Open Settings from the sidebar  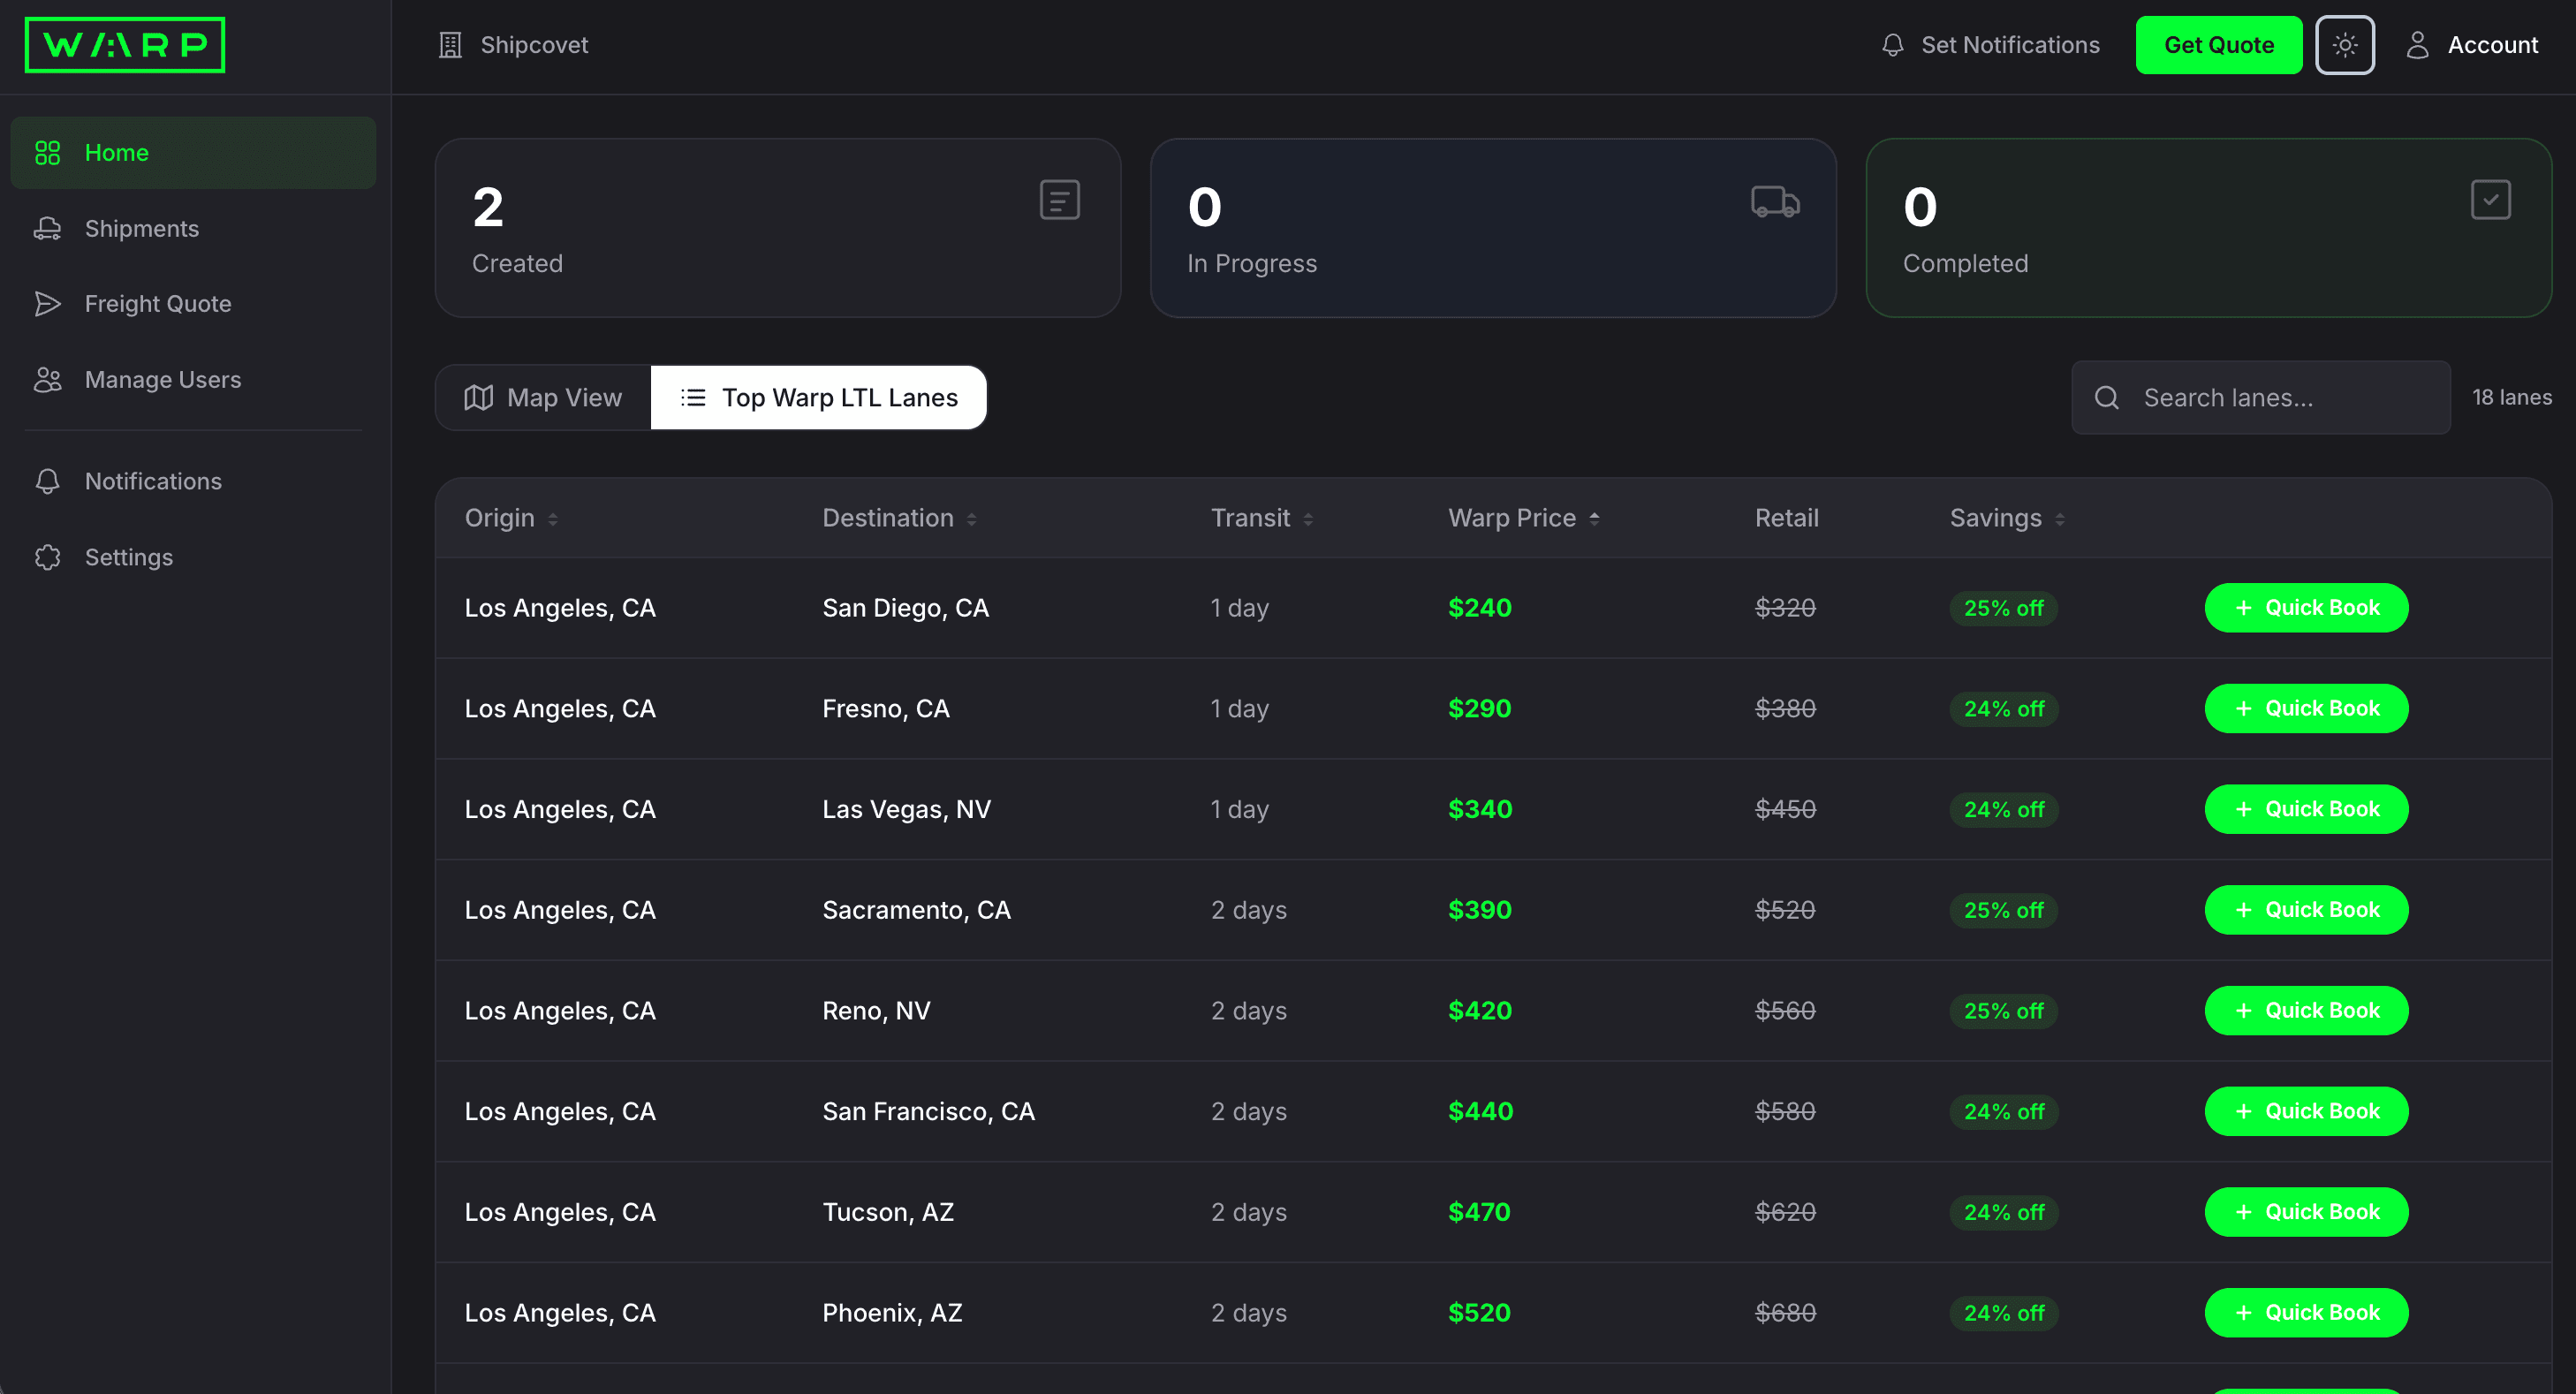(128, 557)
